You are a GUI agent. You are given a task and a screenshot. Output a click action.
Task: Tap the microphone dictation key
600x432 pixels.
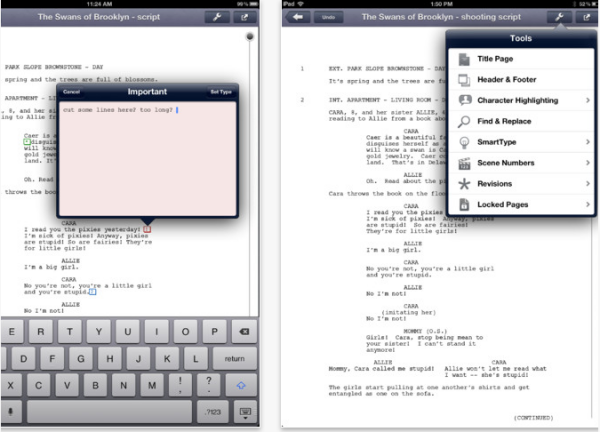point(11,412)
